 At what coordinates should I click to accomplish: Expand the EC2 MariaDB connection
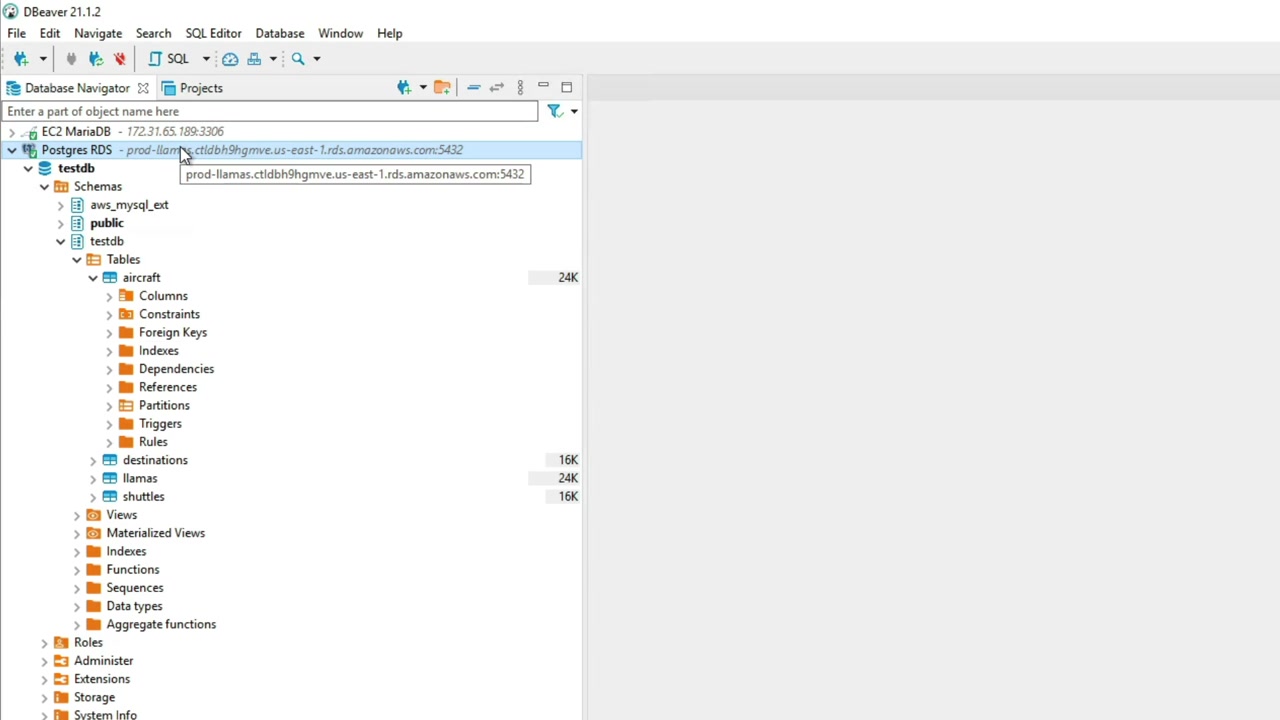pos(11,132)
